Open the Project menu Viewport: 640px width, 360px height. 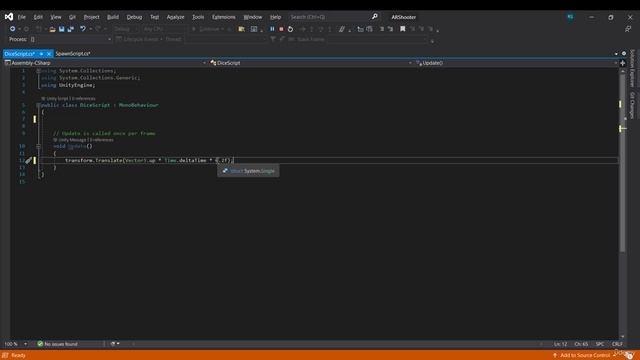91,17
